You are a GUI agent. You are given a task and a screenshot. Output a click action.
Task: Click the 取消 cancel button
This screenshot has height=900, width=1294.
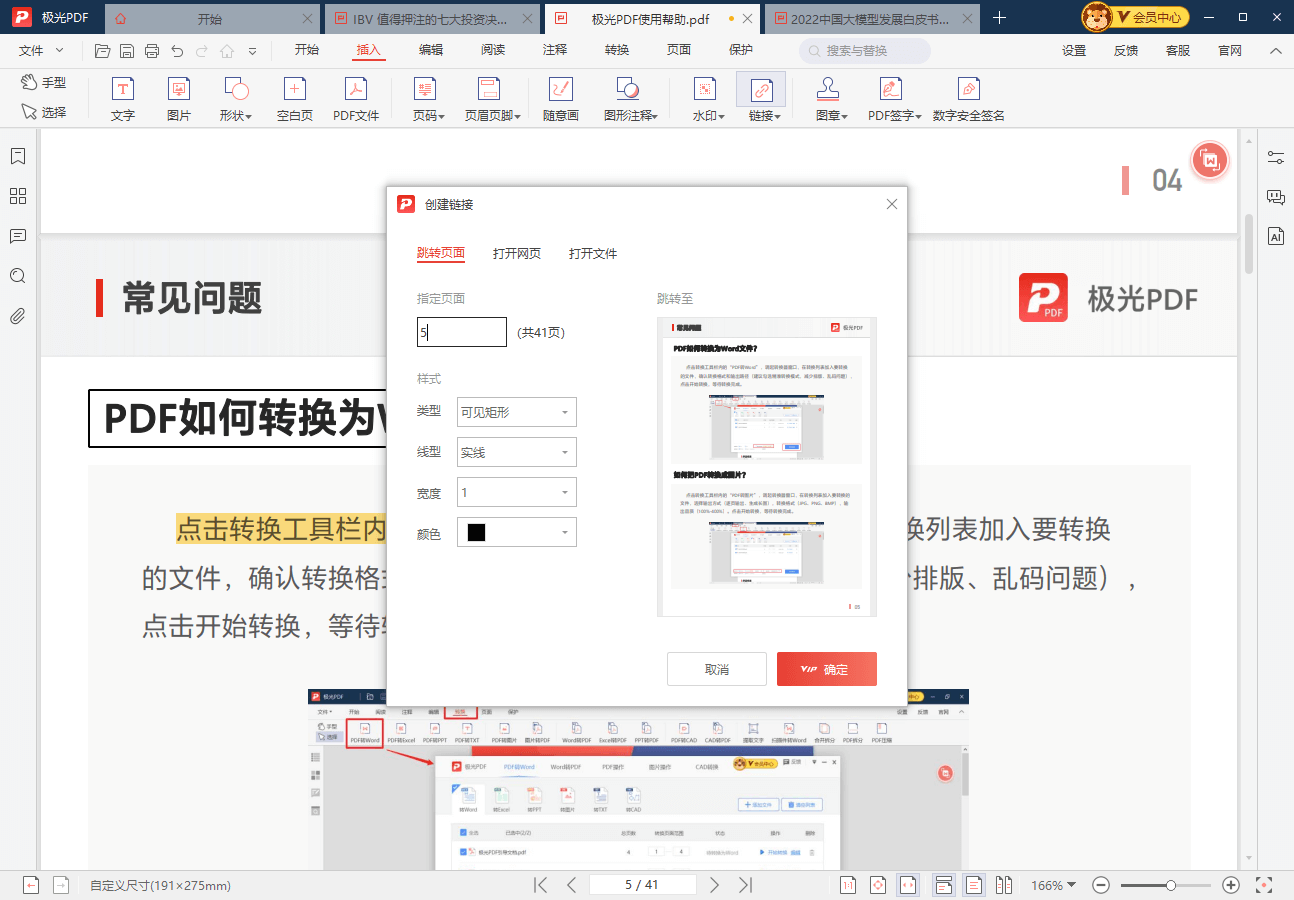716,669
